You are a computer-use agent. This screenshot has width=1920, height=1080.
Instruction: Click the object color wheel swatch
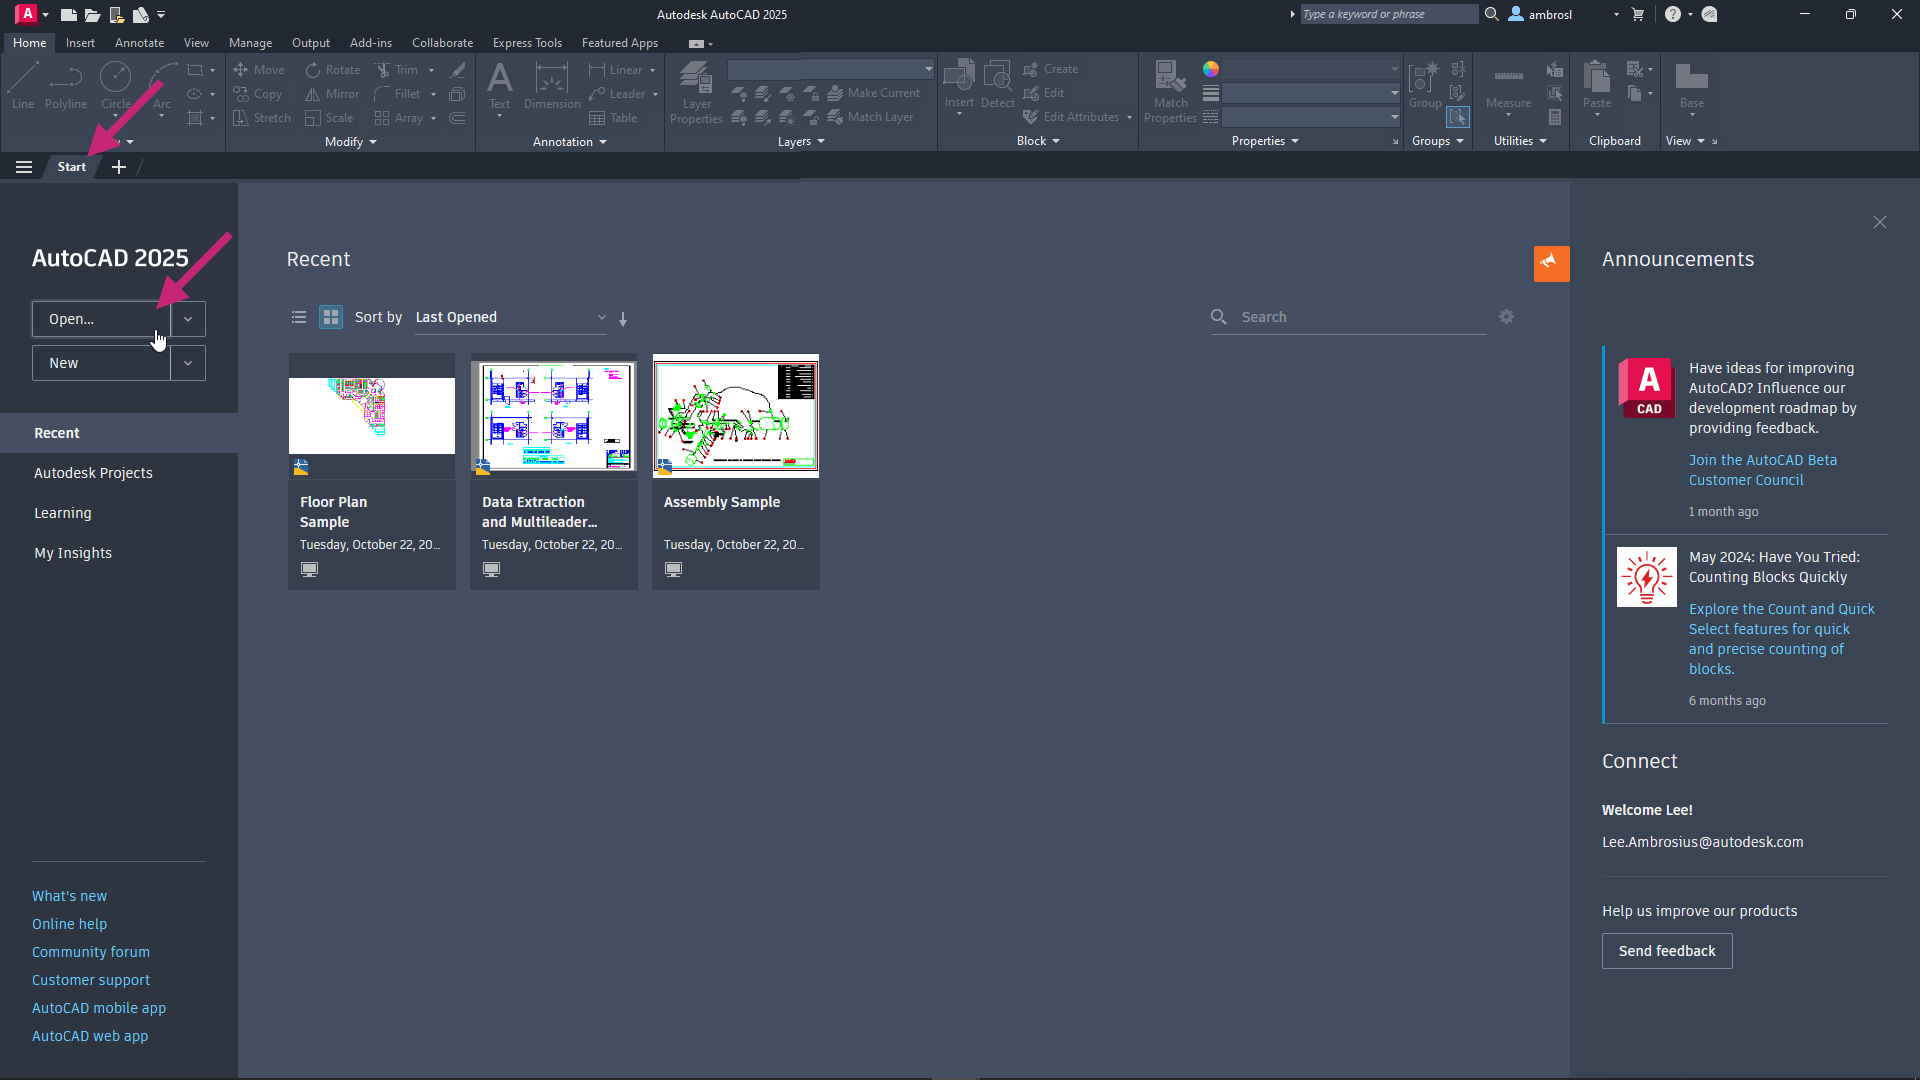pos(1211,69)
